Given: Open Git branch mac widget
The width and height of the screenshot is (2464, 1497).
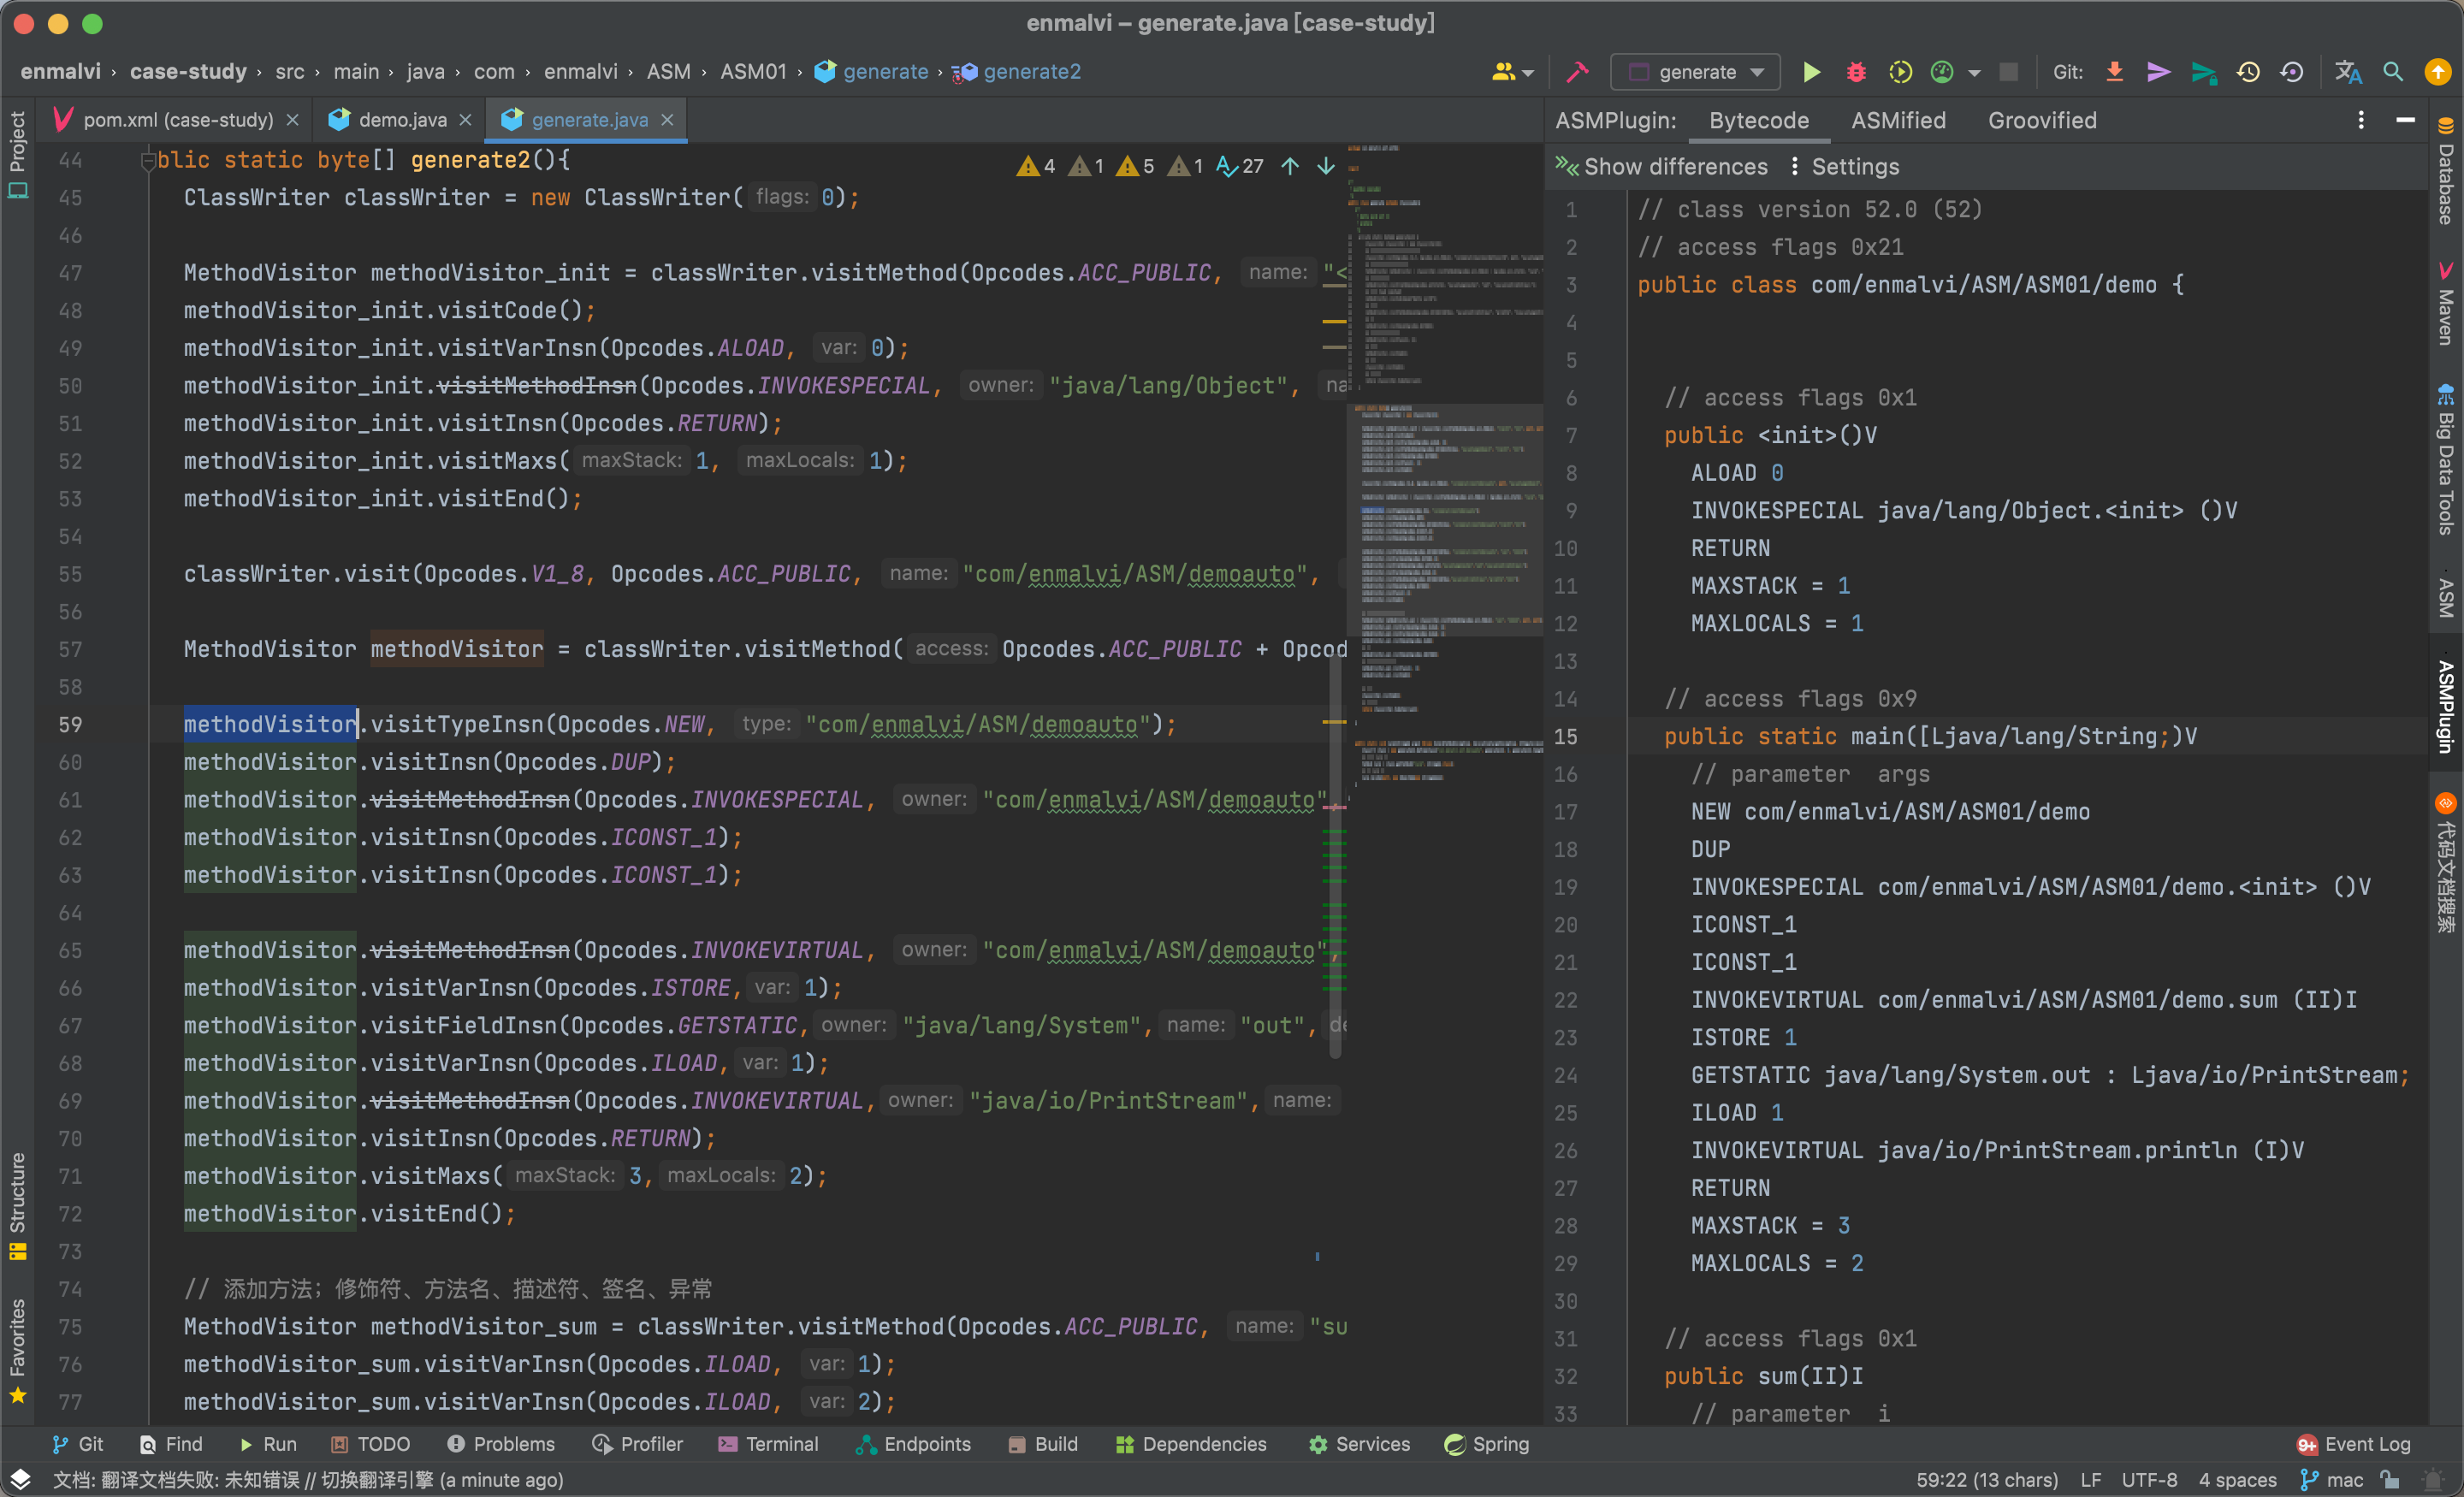Looking at the screenshot, I should coord(2333,1480).
